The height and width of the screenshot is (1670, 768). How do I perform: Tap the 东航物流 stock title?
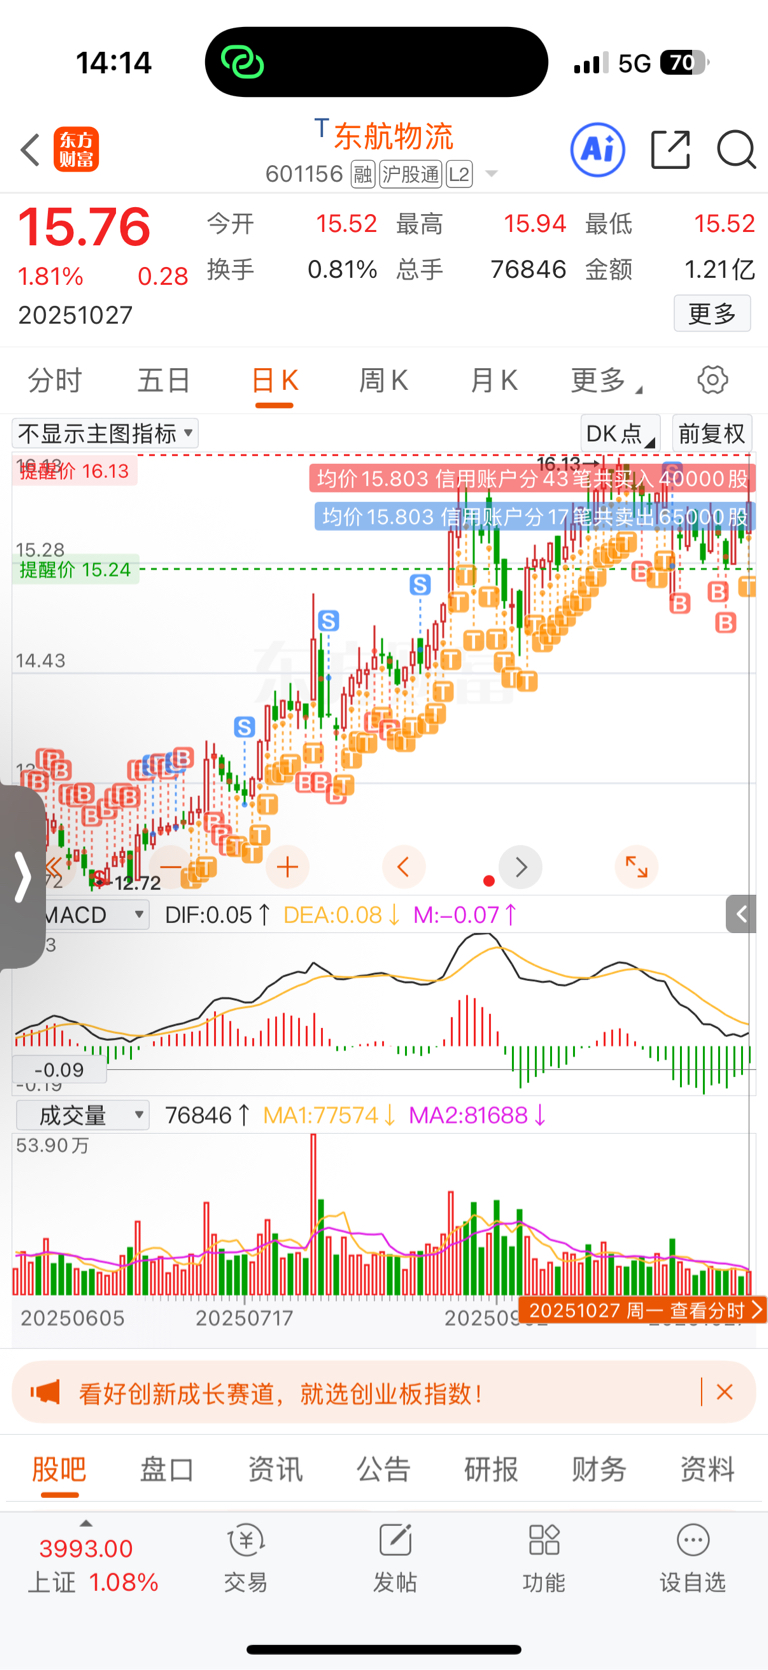pos(393,136)
